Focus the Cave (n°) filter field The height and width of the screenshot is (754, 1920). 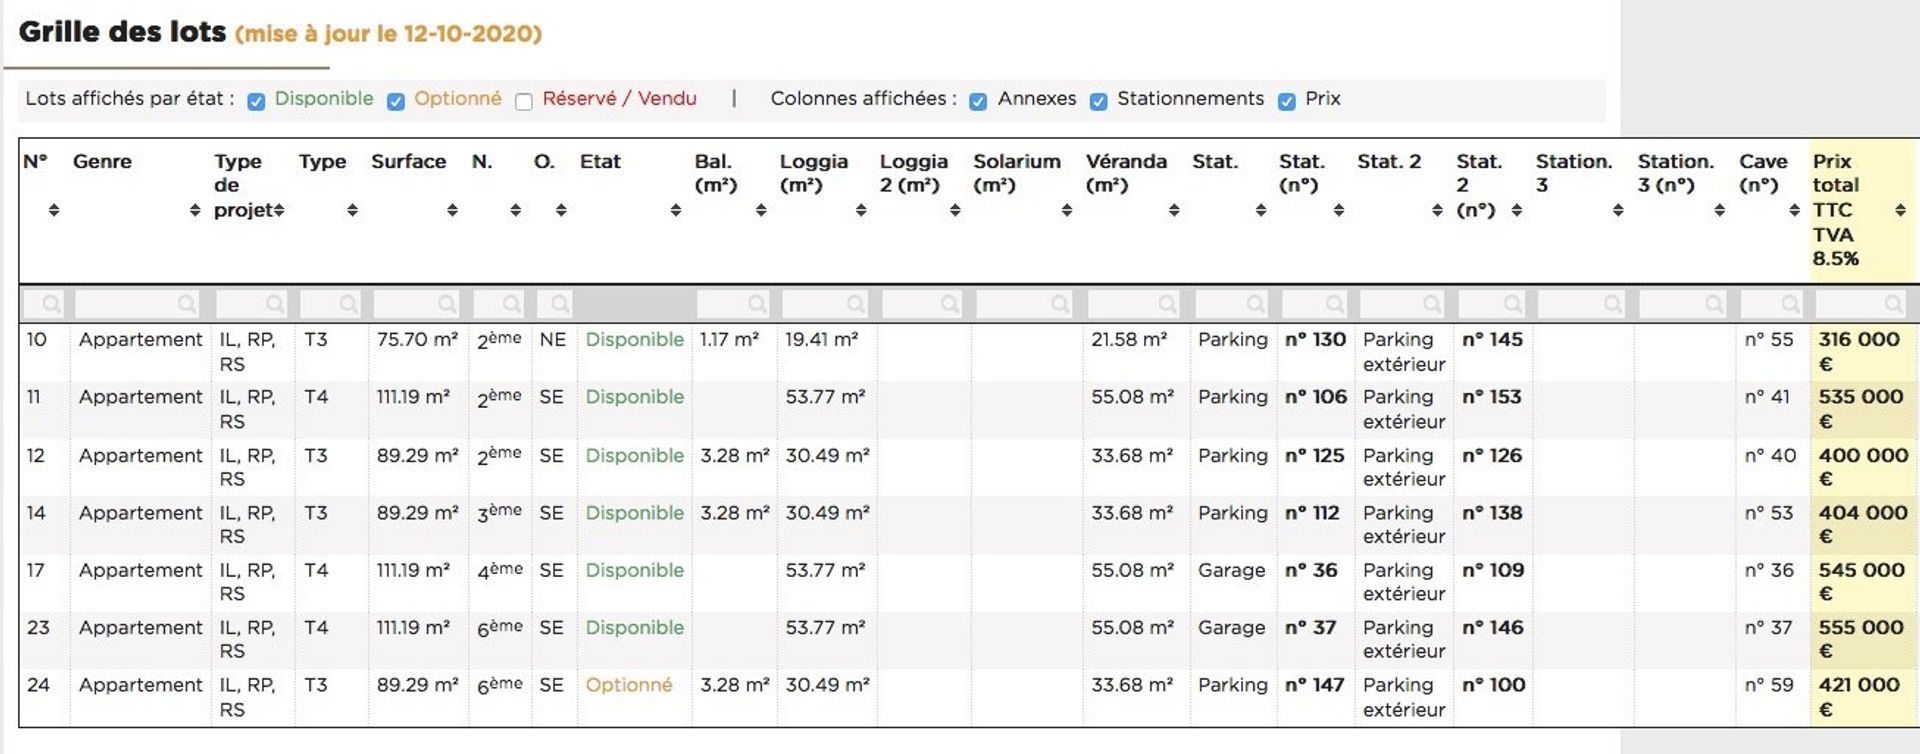click(x=1773, y=303)
